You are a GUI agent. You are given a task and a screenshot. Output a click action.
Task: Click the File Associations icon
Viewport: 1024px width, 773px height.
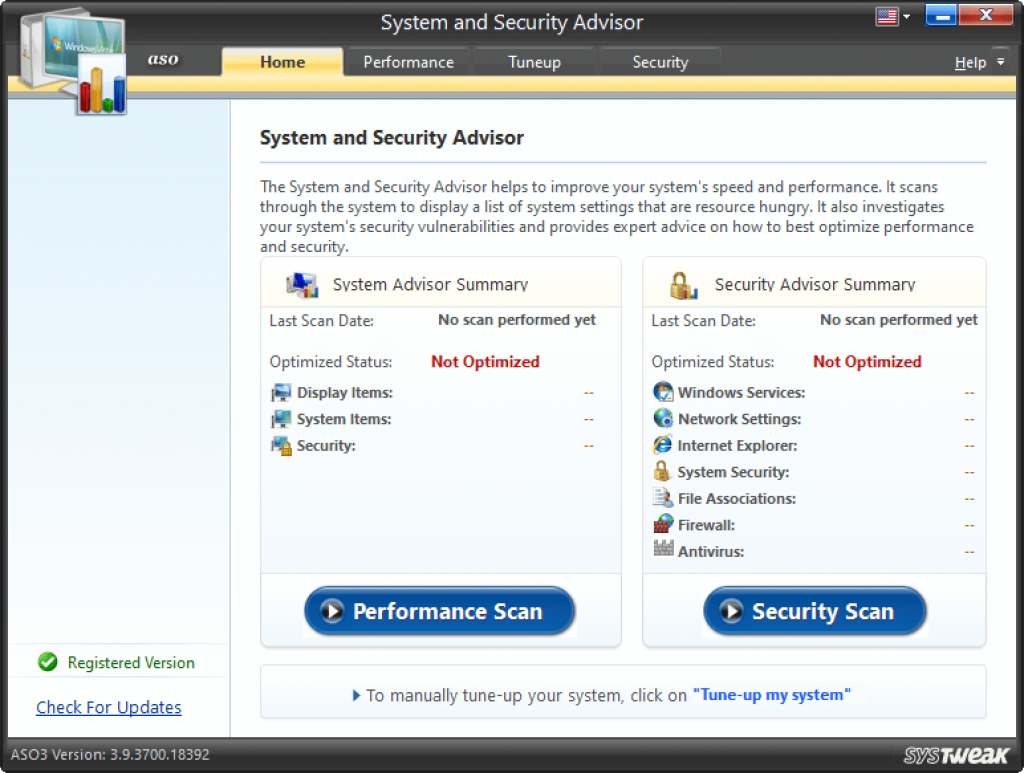click(663, 497)
